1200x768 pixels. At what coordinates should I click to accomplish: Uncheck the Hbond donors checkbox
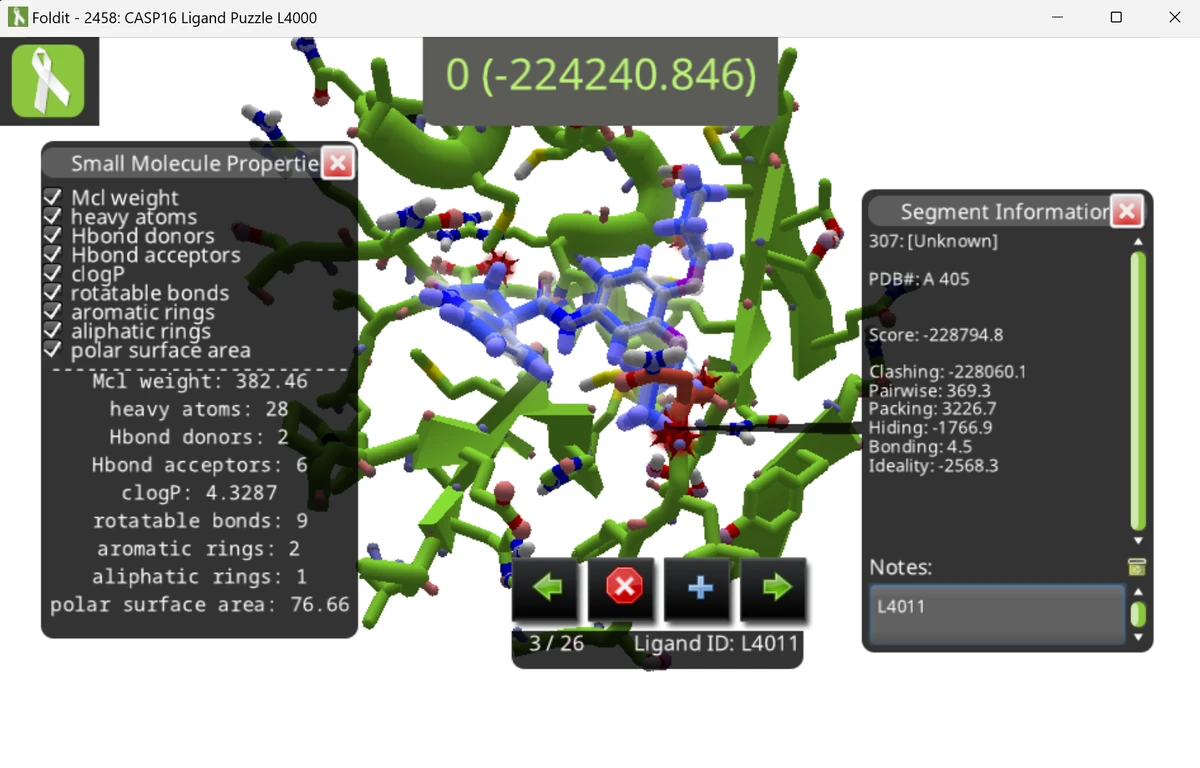52,236
